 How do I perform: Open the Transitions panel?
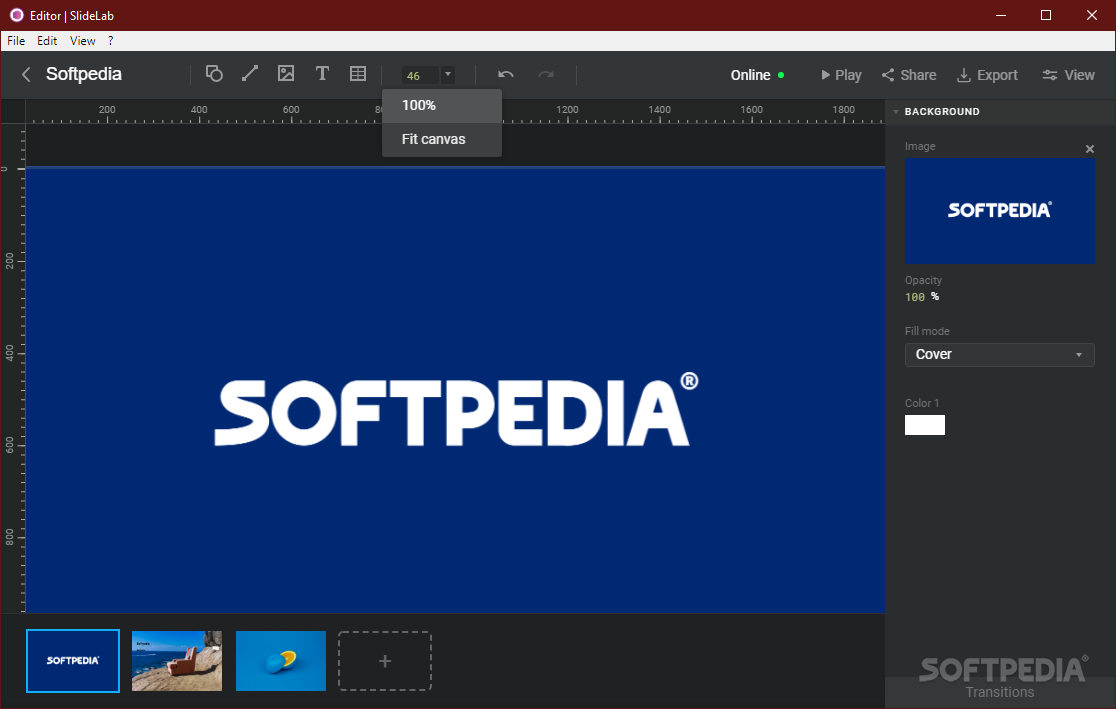pos(999,692)
